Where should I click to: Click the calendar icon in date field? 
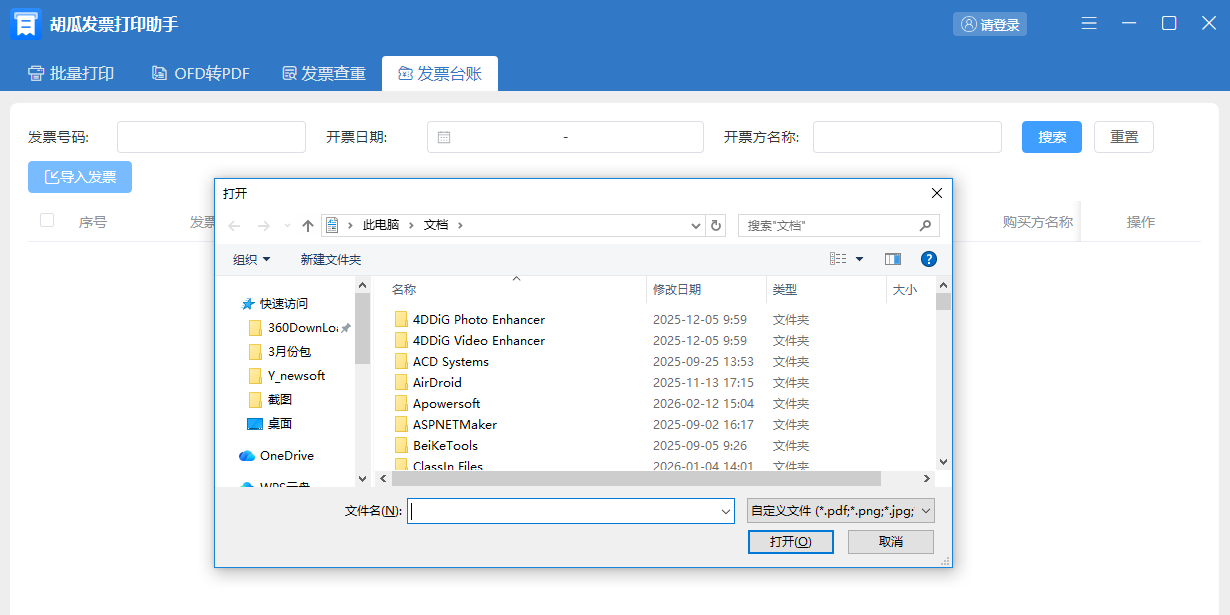[444, 137]
